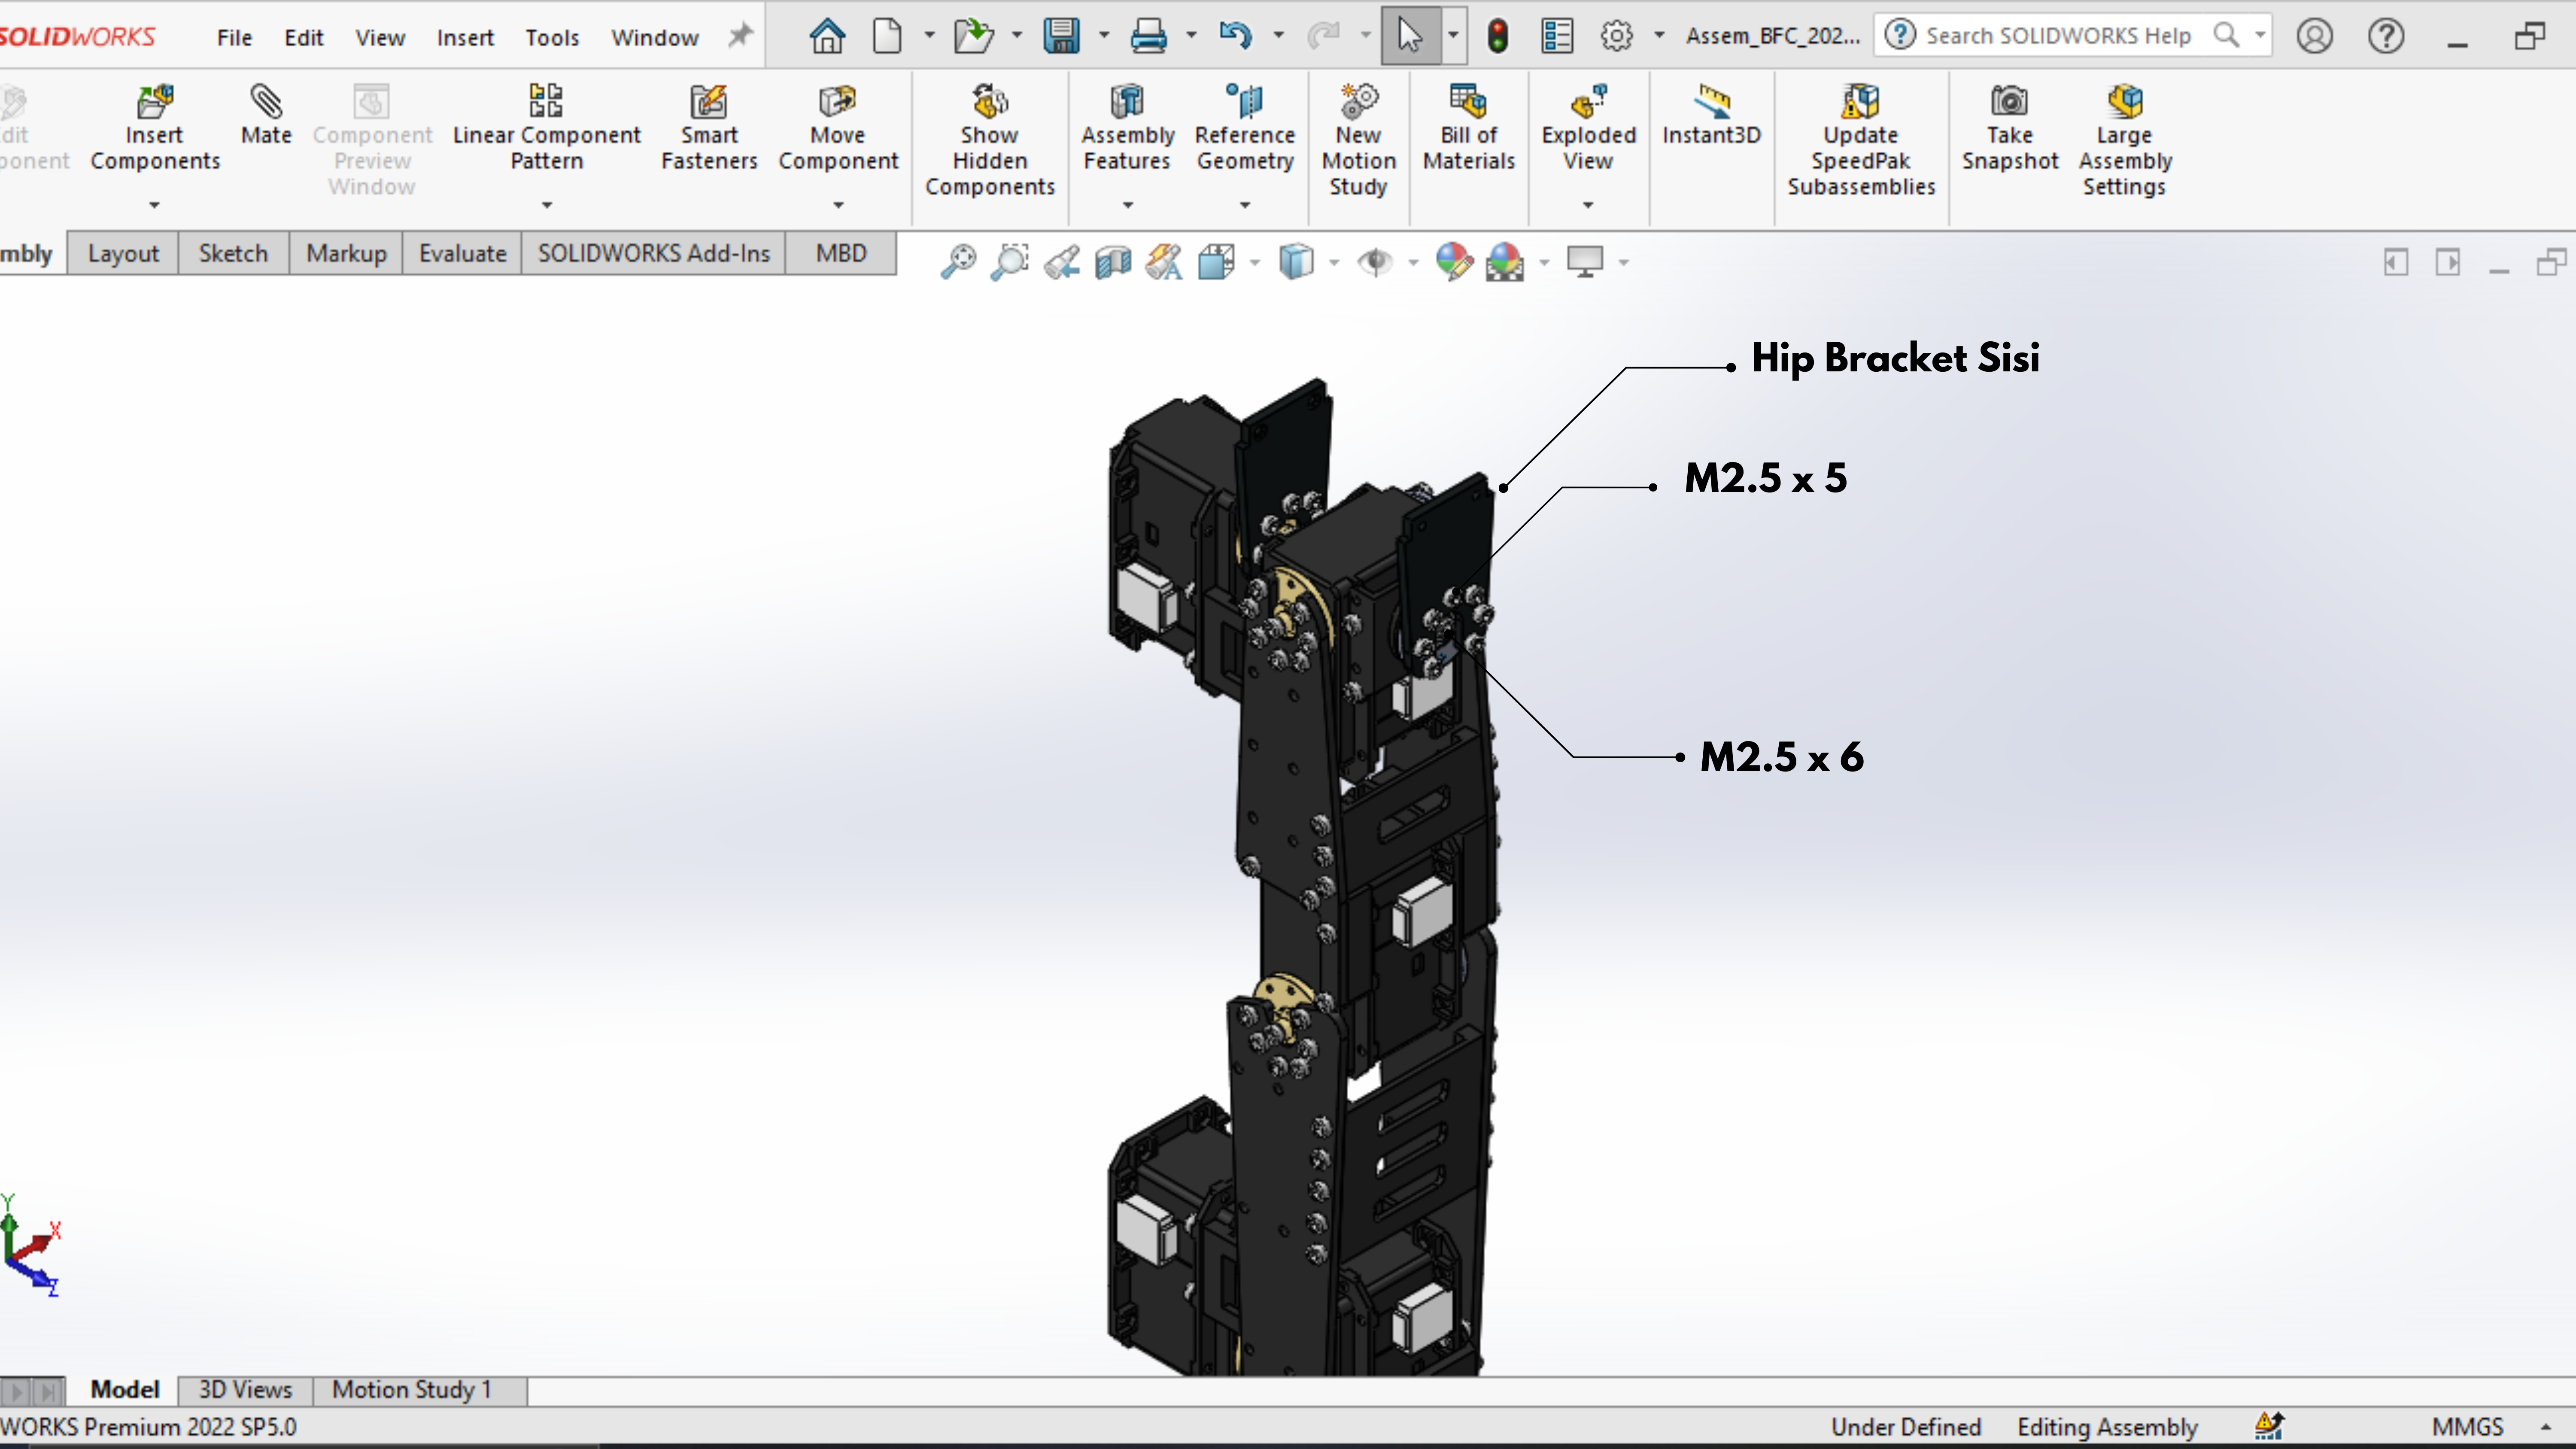
Task: Switch to the Layout tab
Action: pyautogui.click(x=123, y=254)
